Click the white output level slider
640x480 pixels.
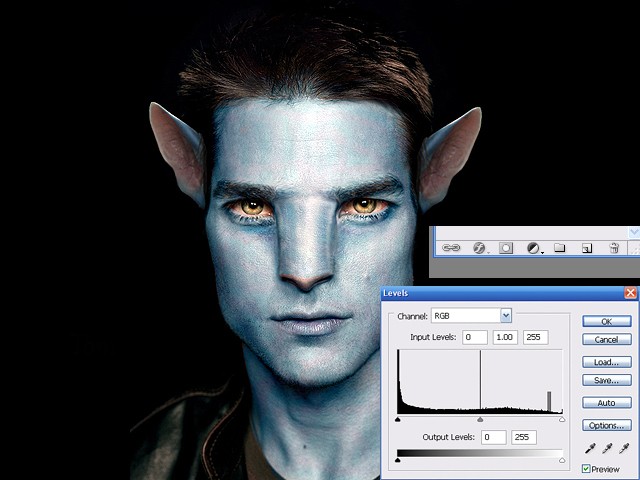562,460
